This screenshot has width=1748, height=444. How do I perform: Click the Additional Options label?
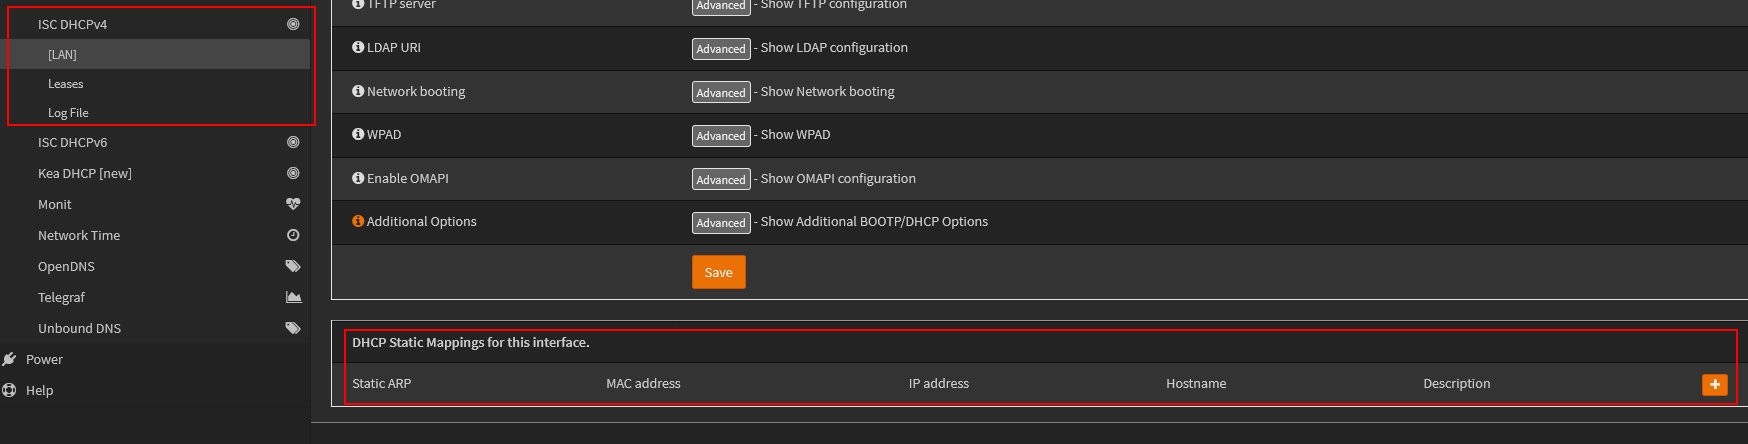[x=421, y=221]
